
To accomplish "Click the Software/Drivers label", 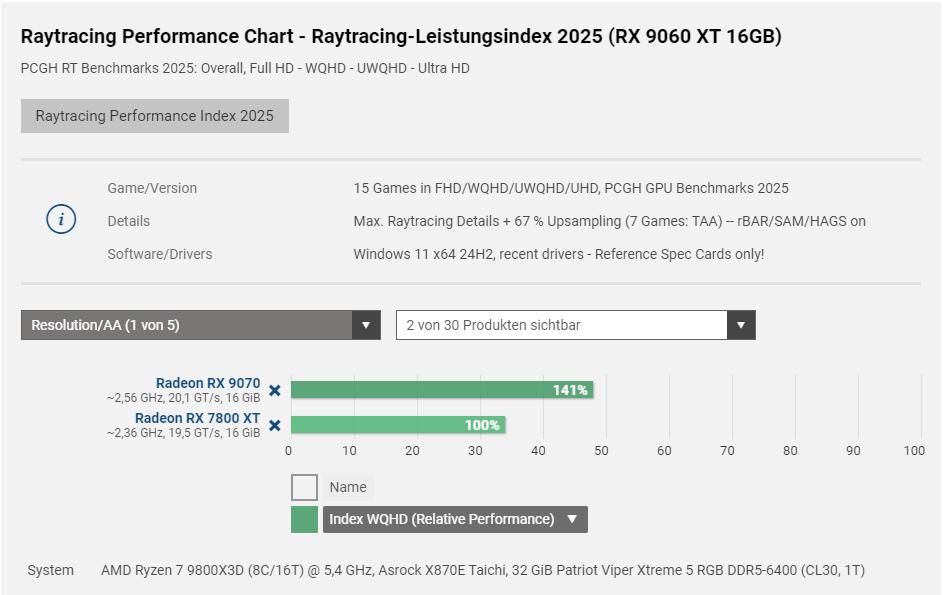I will 160,254.
